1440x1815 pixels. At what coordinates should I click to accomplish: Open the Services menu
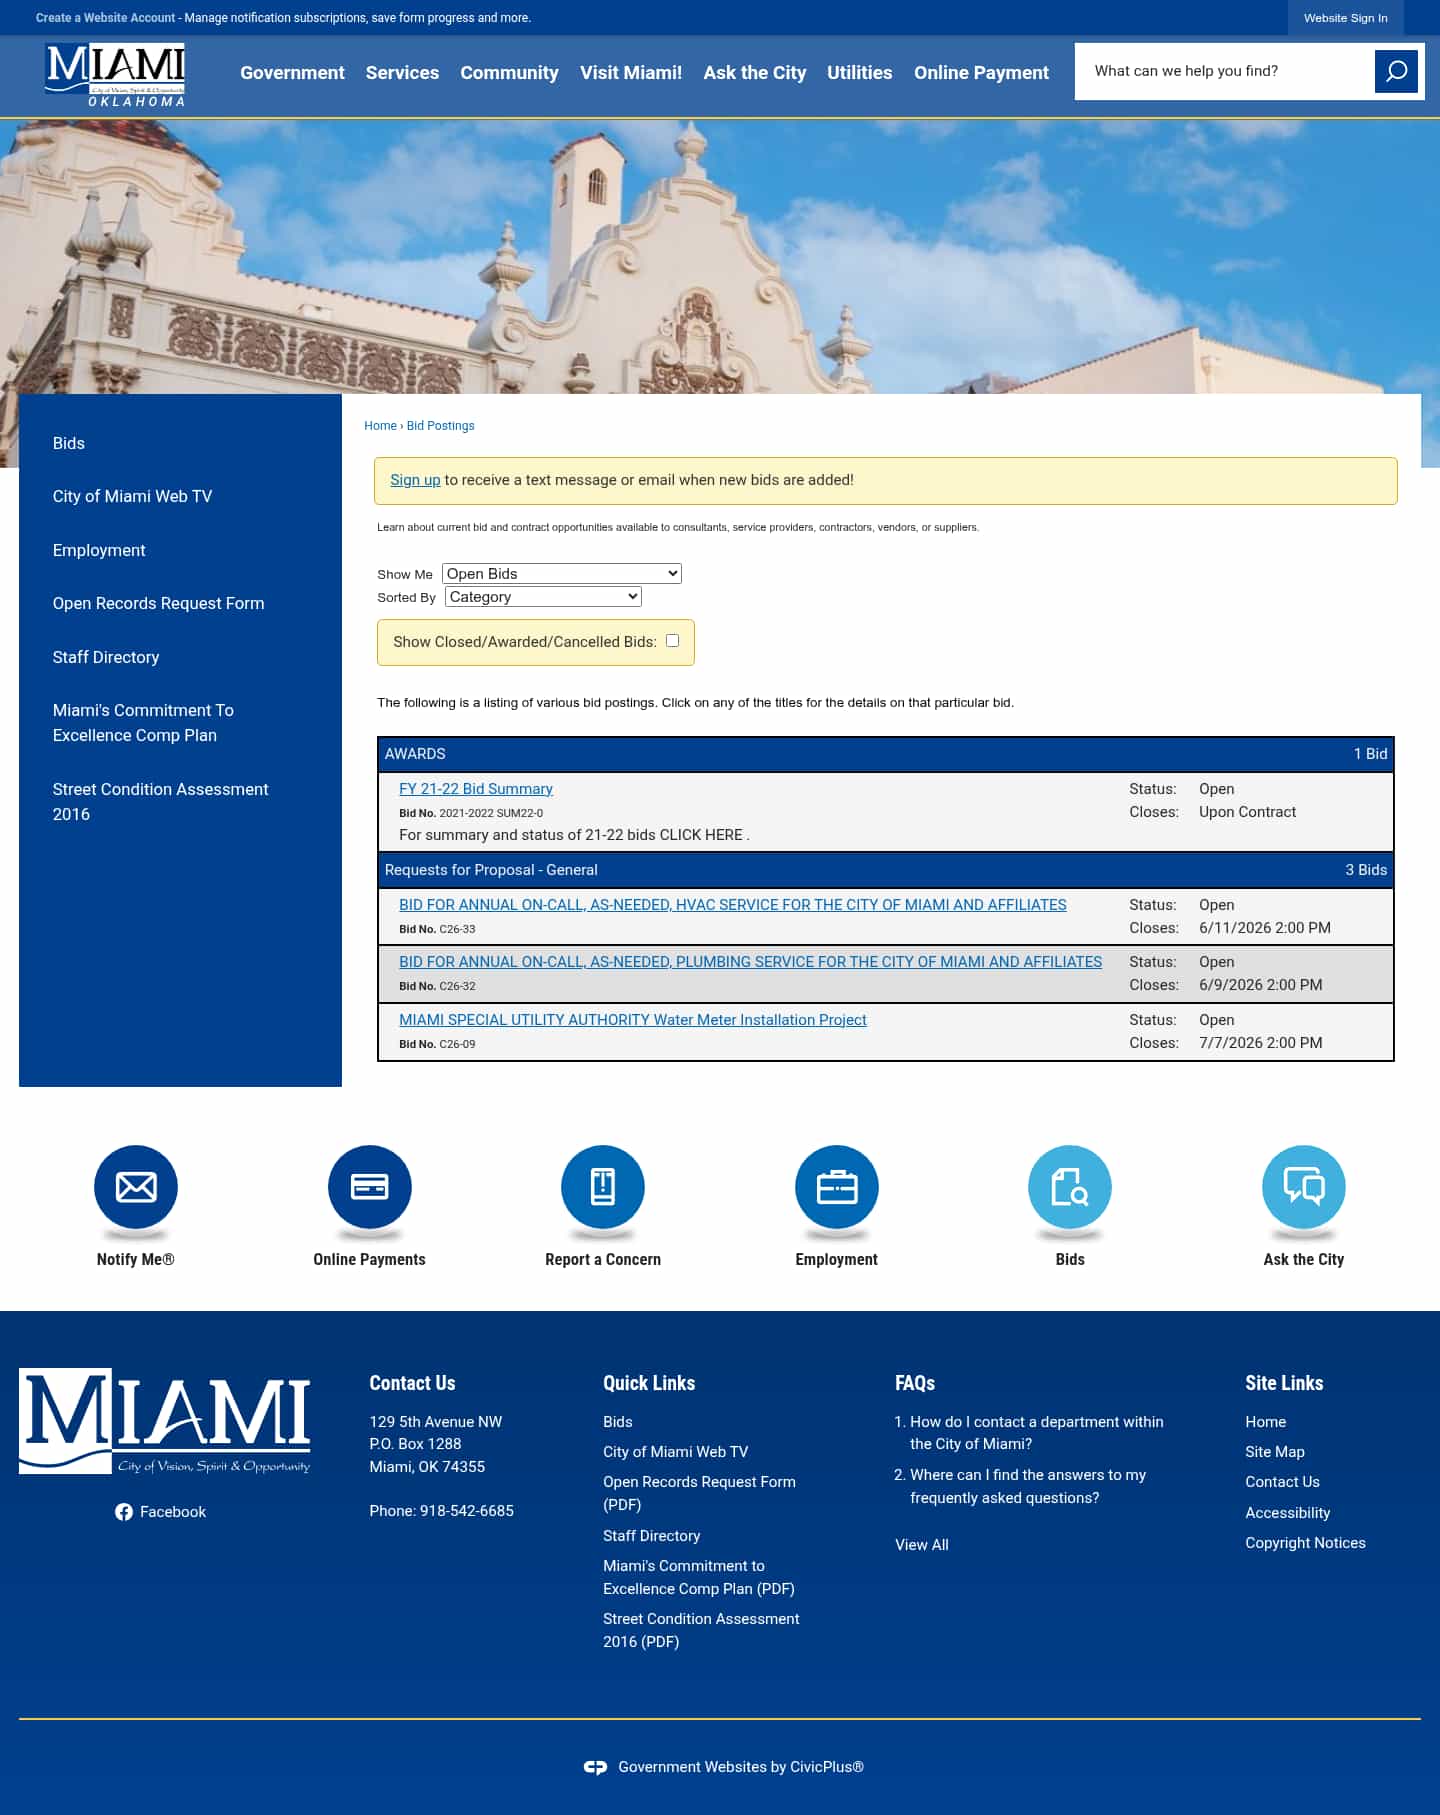[x=402, y=72]
